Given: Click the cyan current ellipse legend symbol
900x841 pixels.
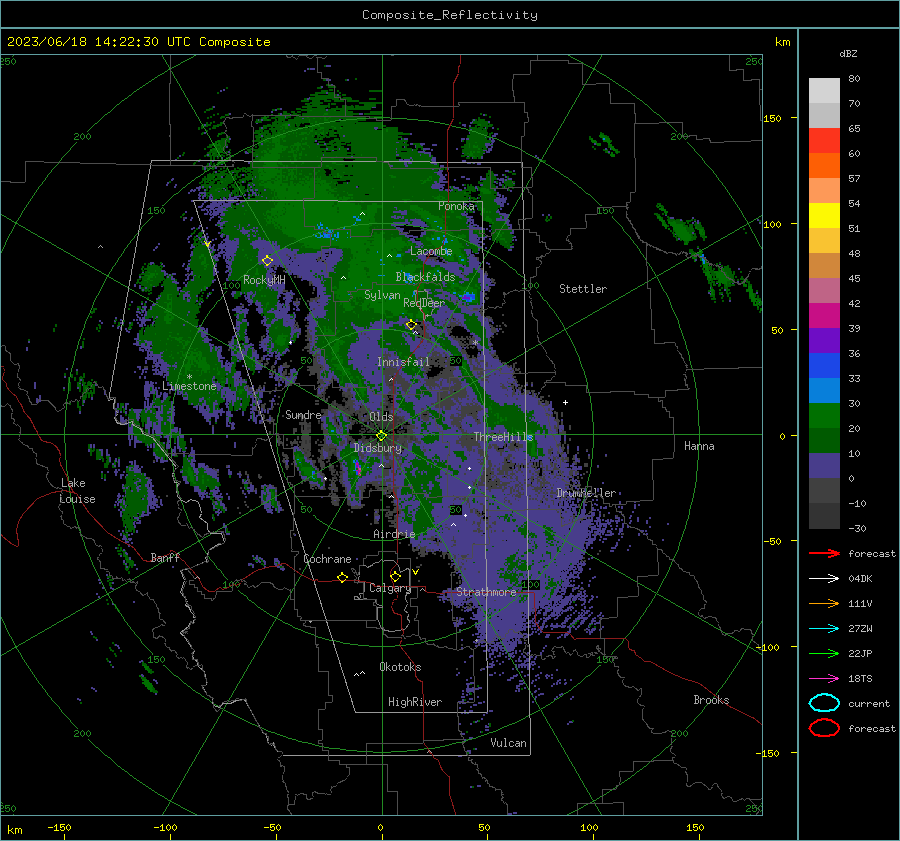Looking at the screenshot, I should [x=824, y=703].
